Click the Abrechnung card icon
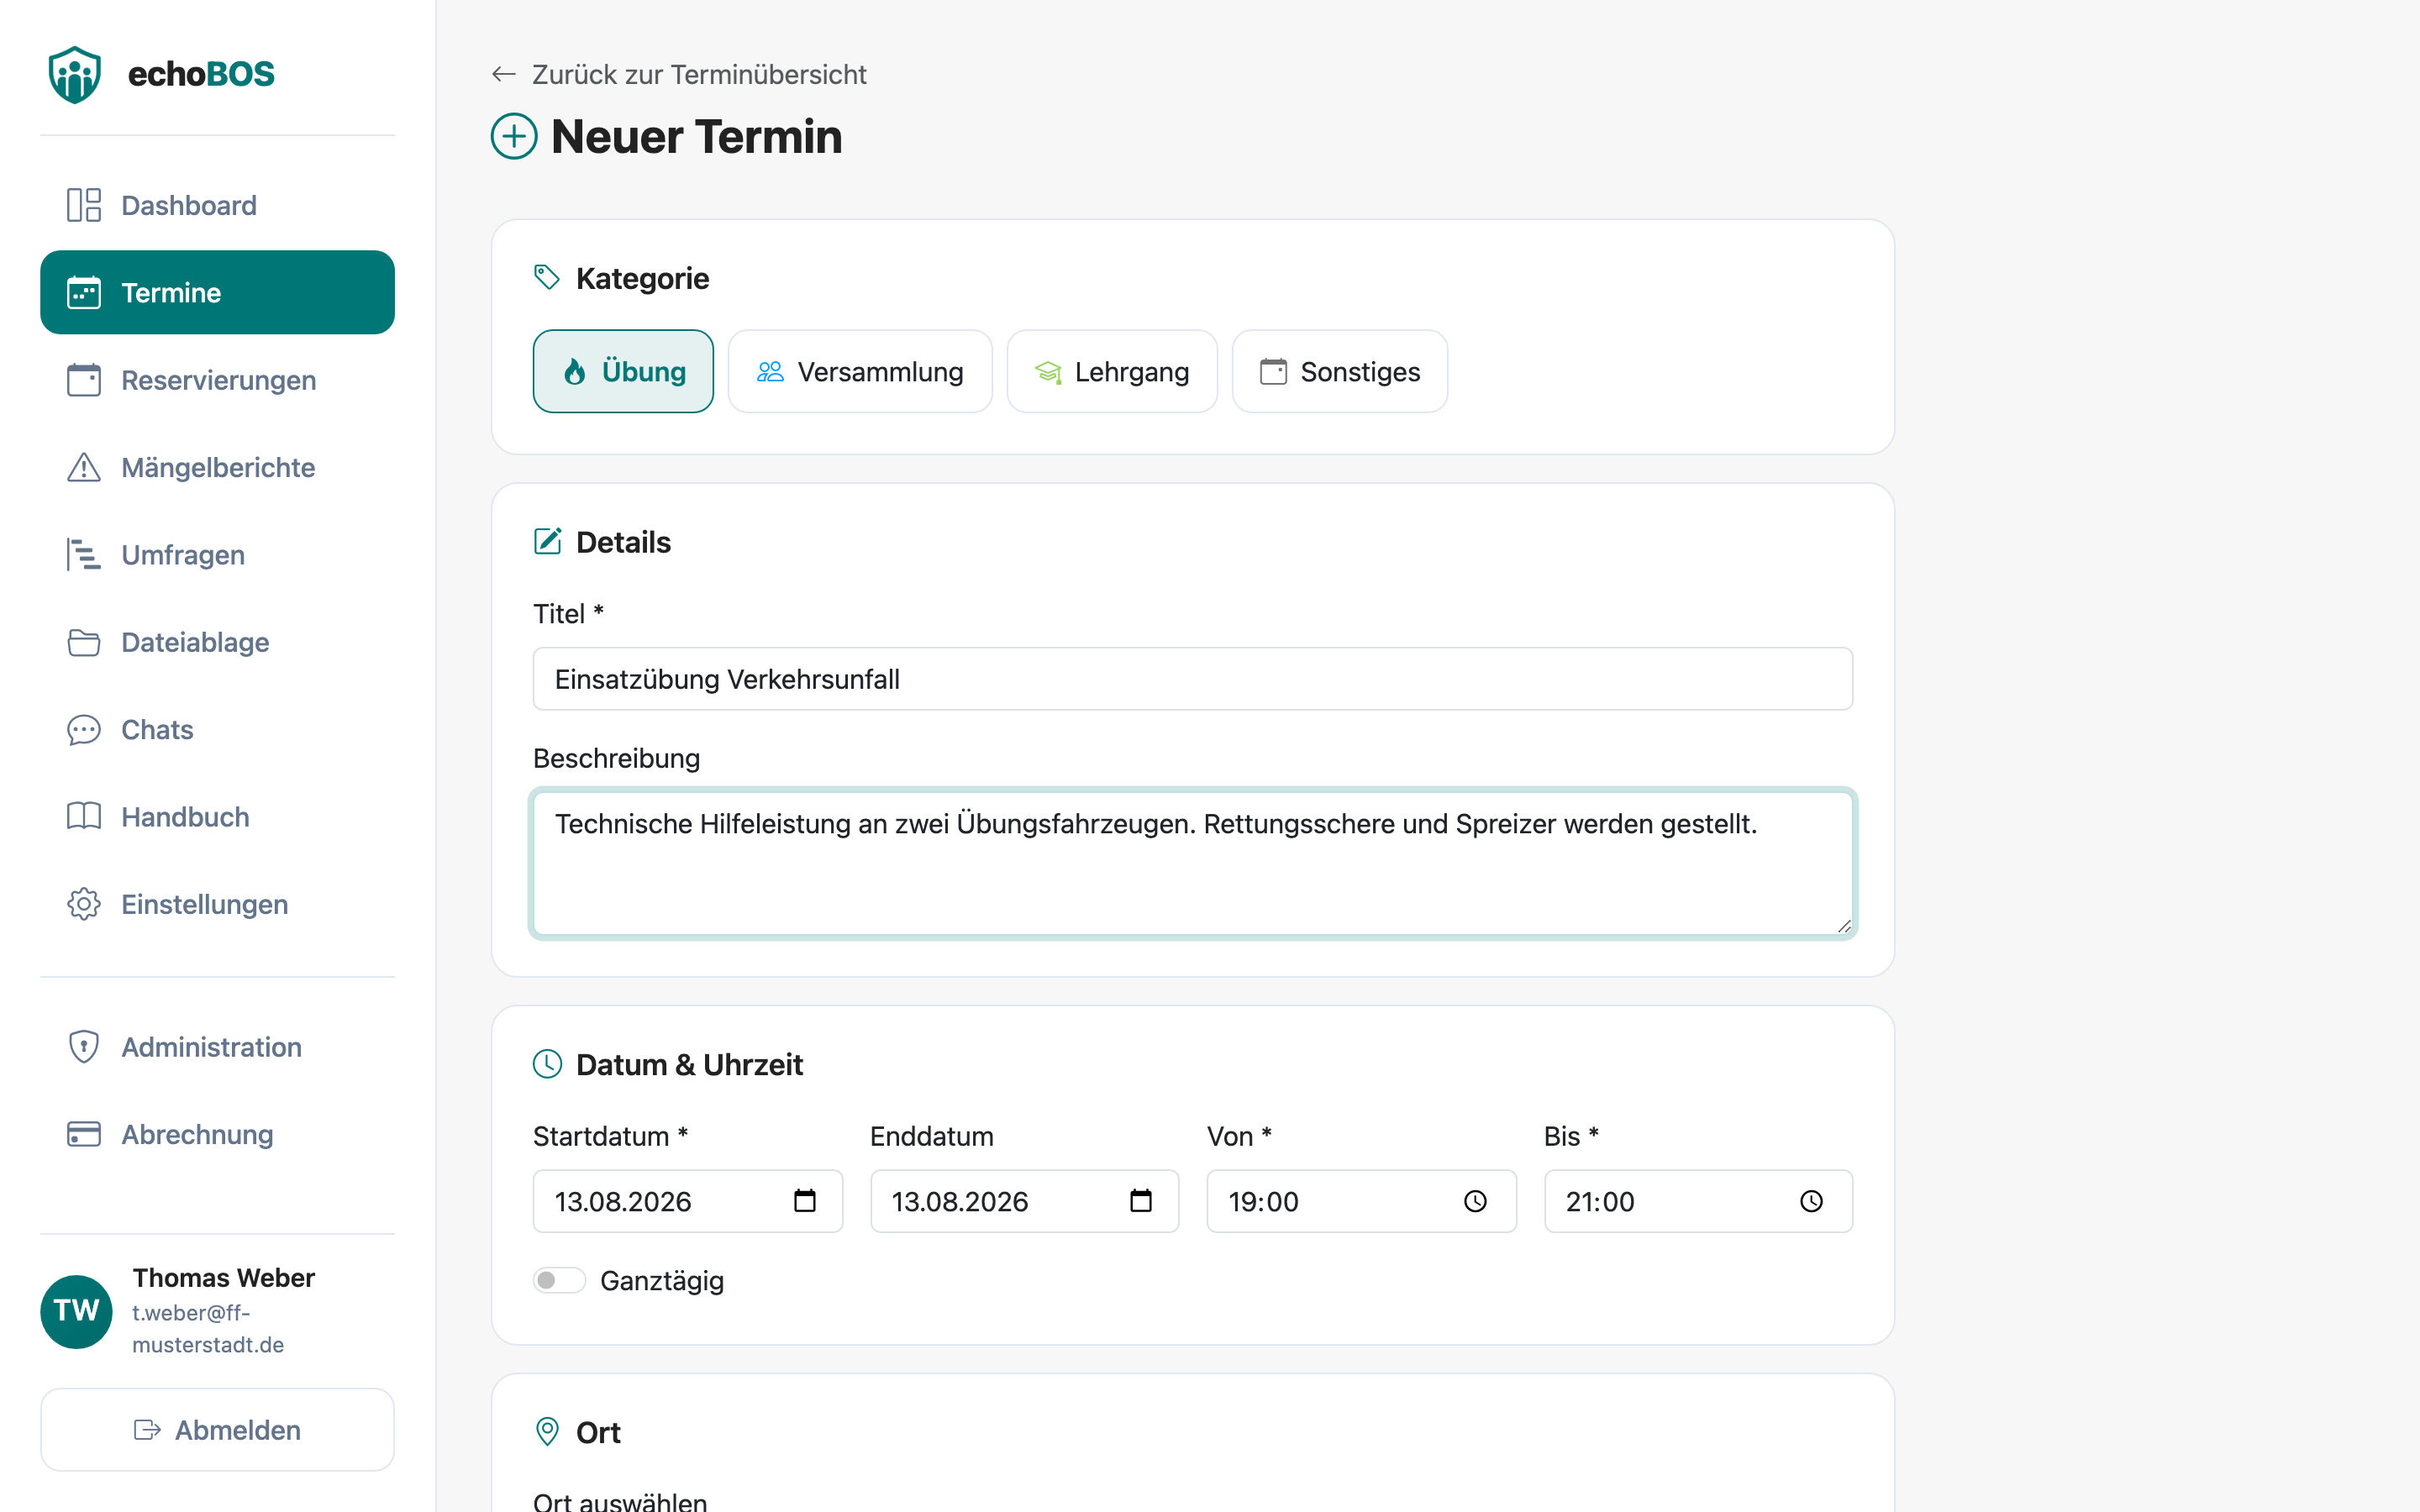 click(x=84, y=1134)
